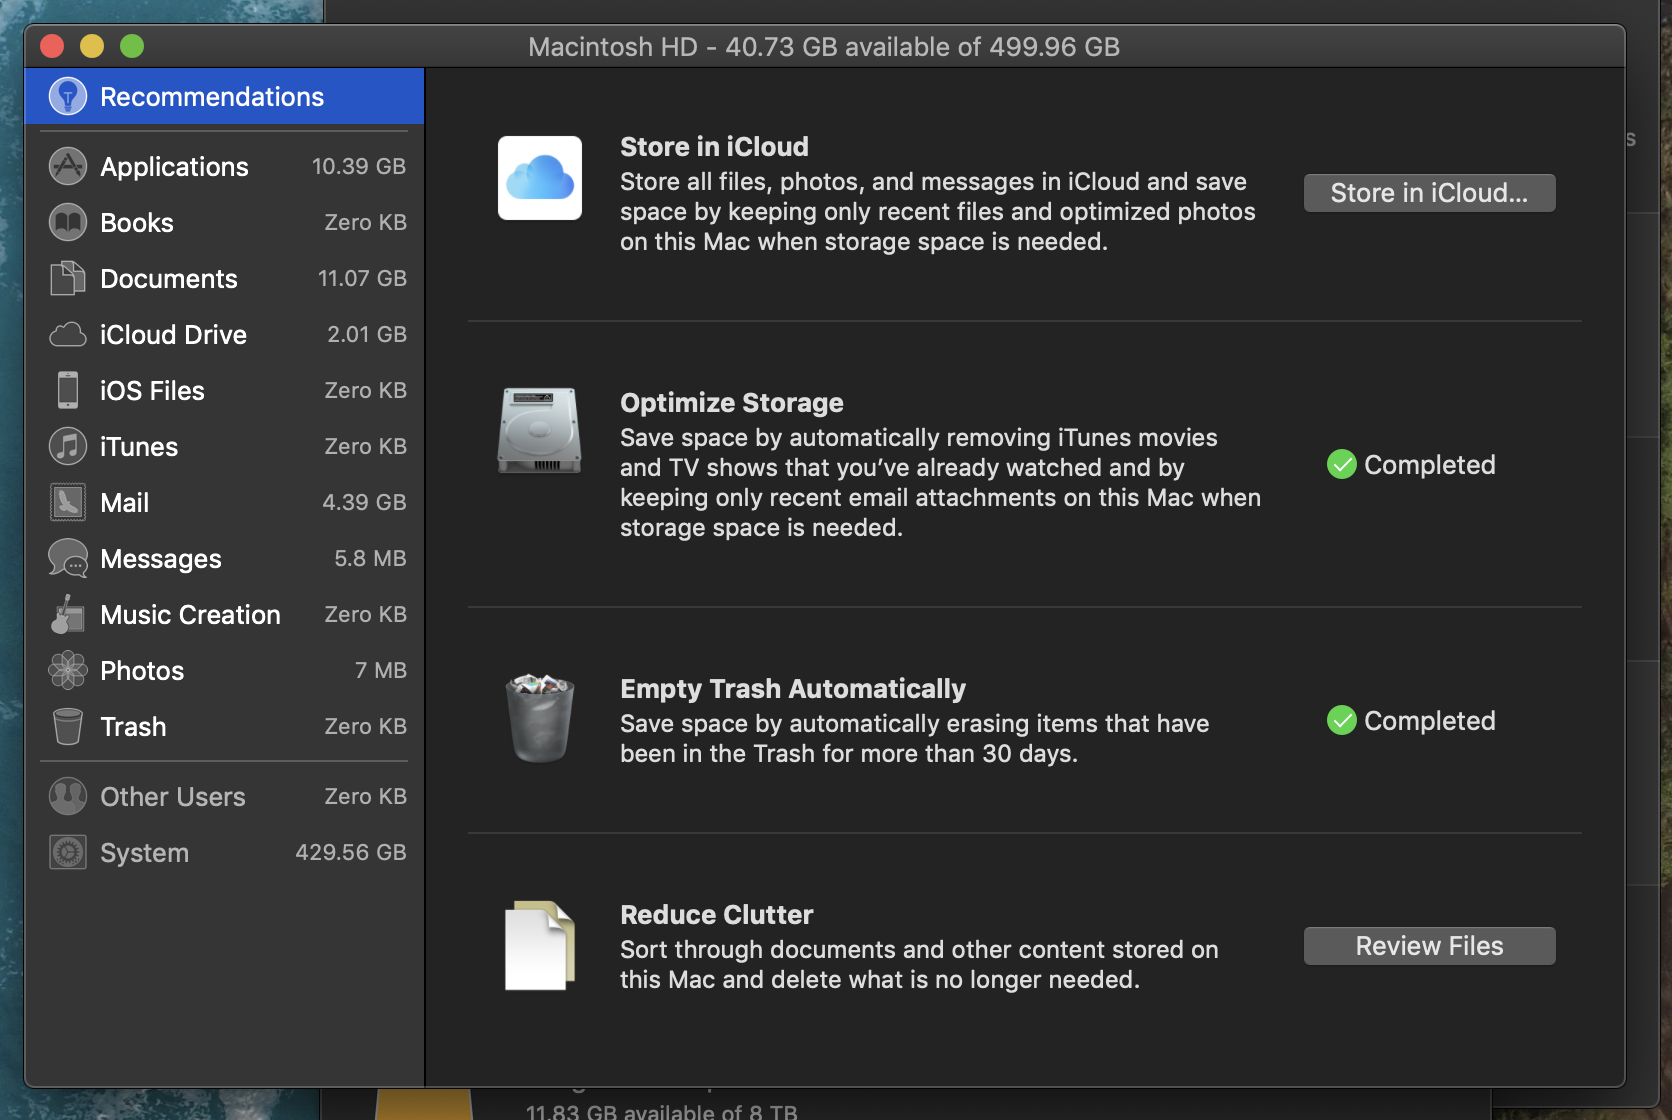Select Recommendations in the sidebar
1672x1120 pixels.
coord(224,97)
